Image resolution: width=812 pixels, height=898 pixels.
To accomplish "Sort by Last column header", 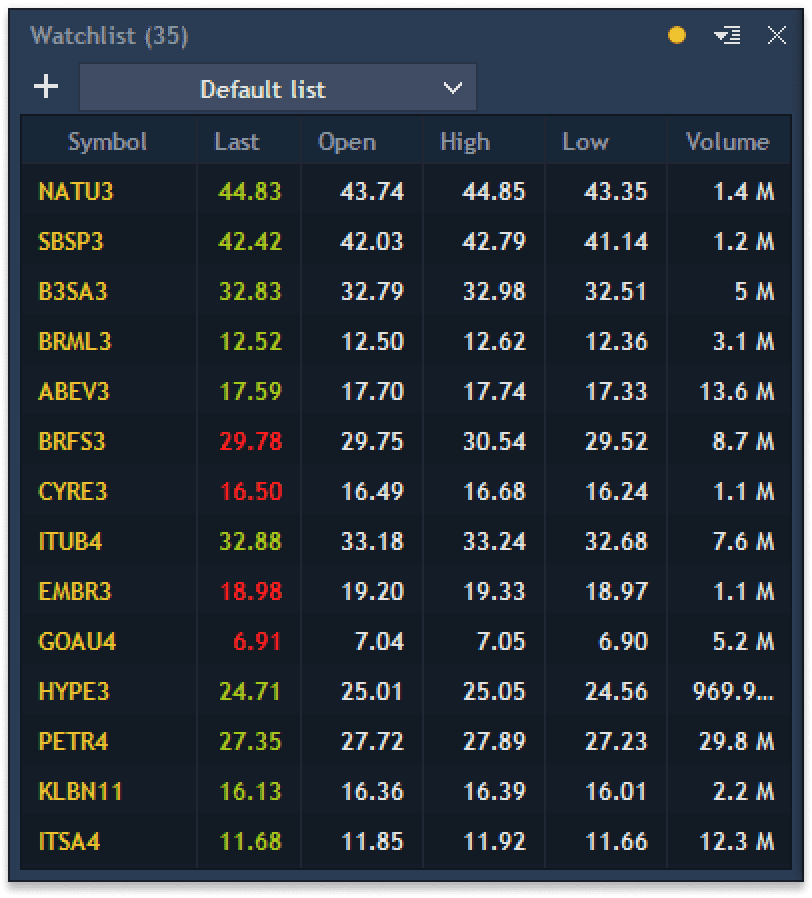I will [237, 142].
